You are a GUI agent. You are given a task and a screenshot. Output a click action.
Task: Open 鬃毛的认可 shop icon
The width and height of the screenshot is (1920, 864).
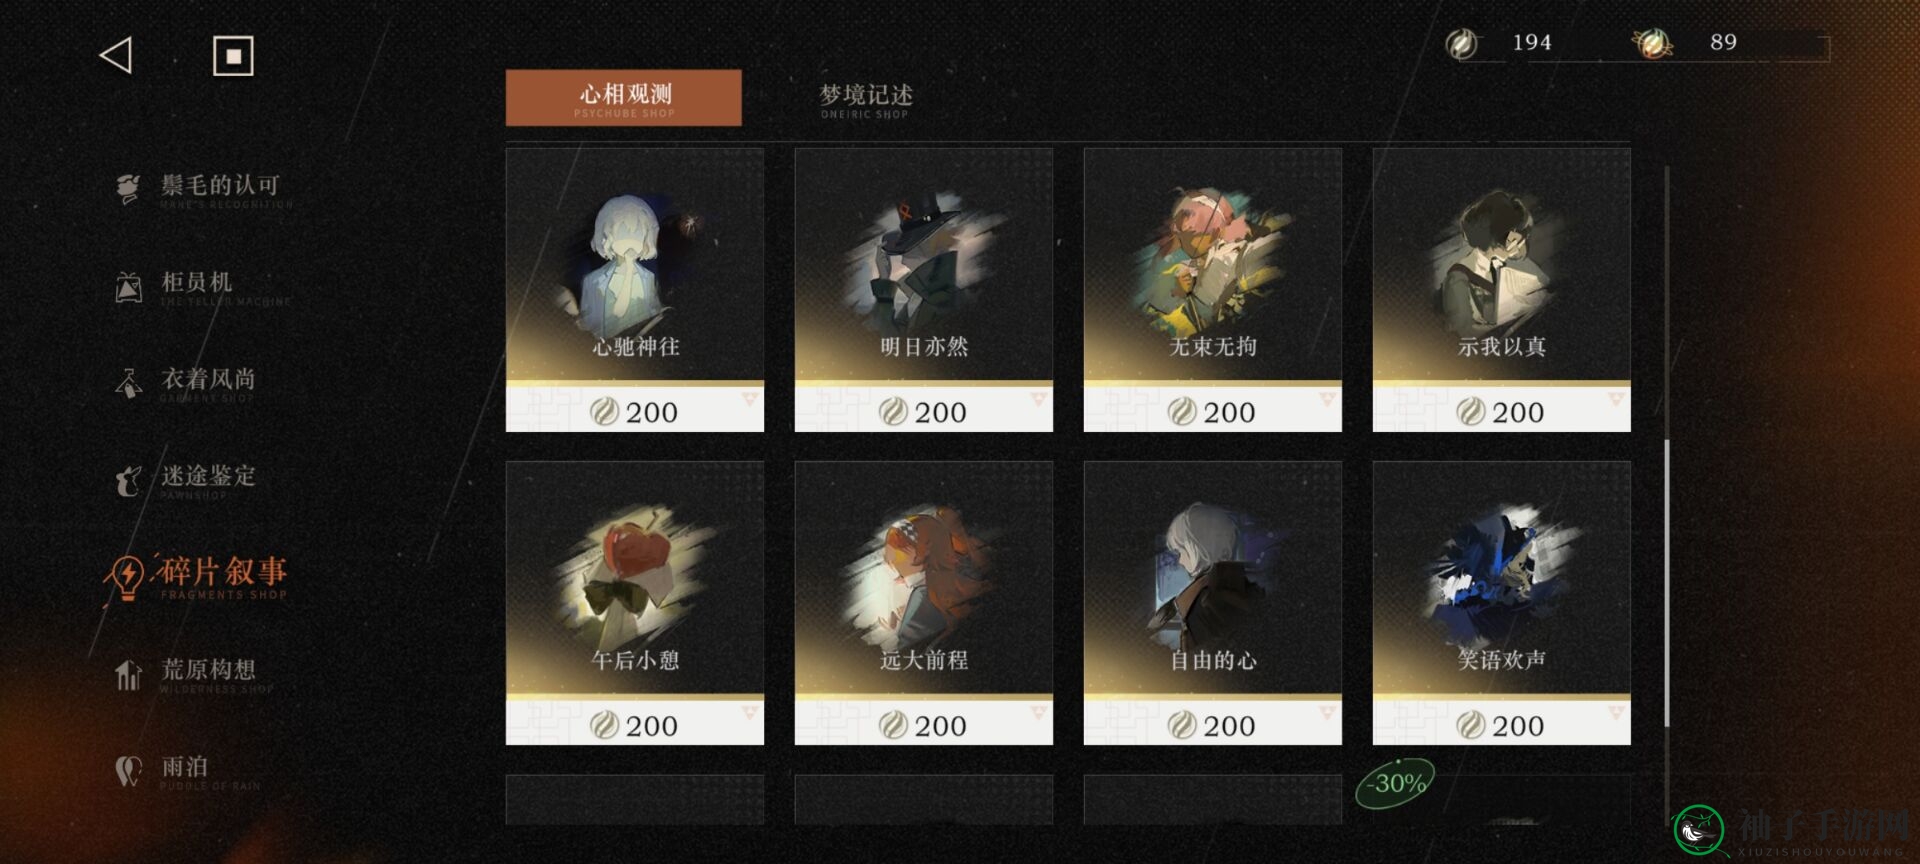click(x=128, y=187)
